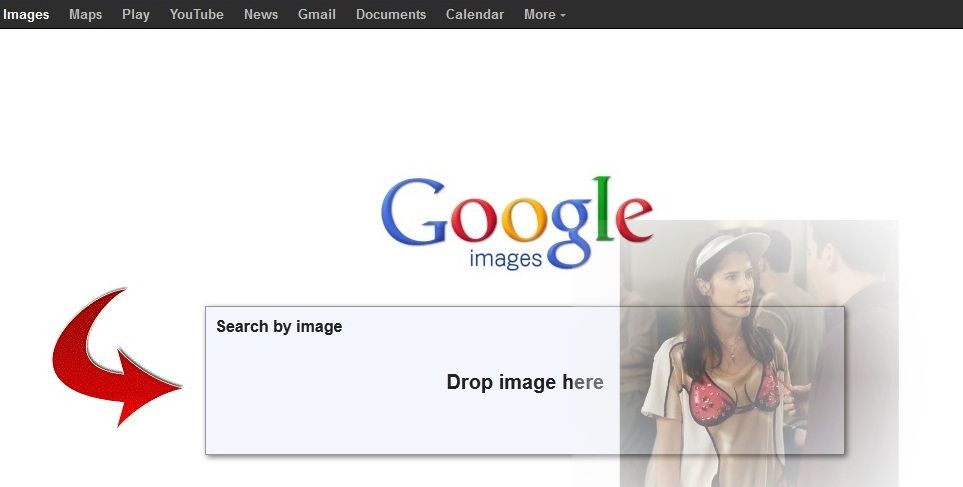Go to Documents in top bar
The image size is (963, 487).
point(391,14)
